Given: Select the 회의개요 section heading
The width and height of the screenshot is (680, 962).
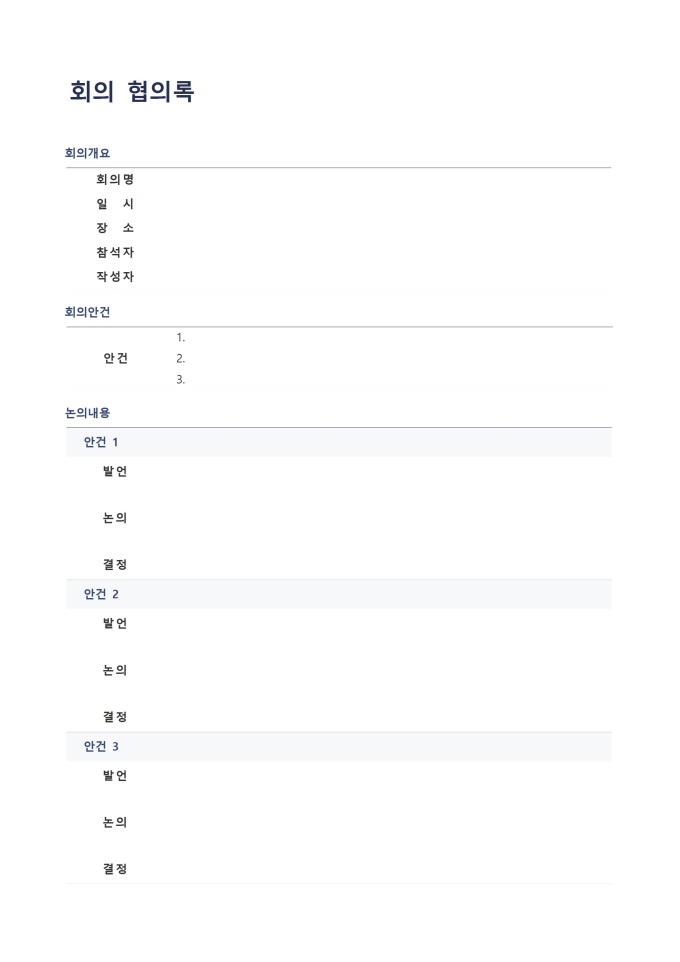Looking at the screenshot, I should 87,153.
